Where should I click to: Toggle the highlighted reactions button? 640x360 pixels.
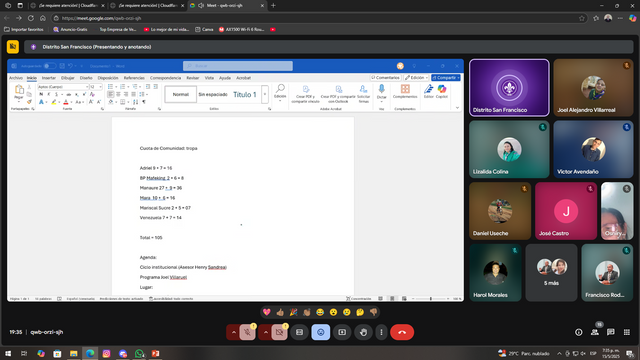tap(321, 332)
